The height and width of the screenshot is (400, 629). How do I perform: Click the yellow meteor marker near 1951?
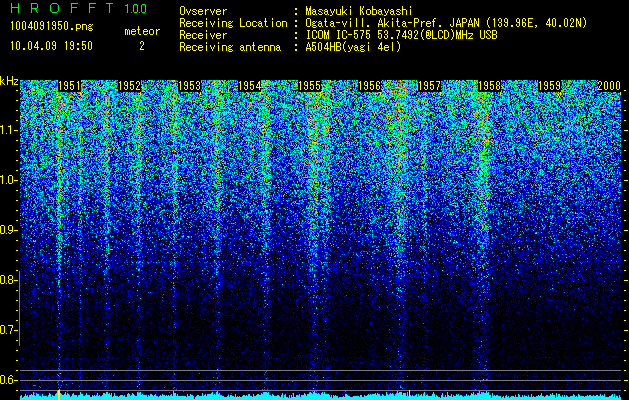point(59,394)
